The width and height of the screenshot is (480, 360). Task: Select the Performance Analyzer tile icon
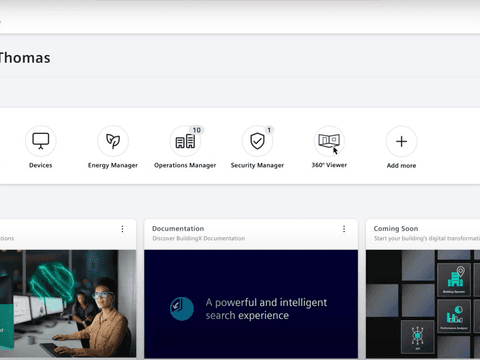point(454,316)
